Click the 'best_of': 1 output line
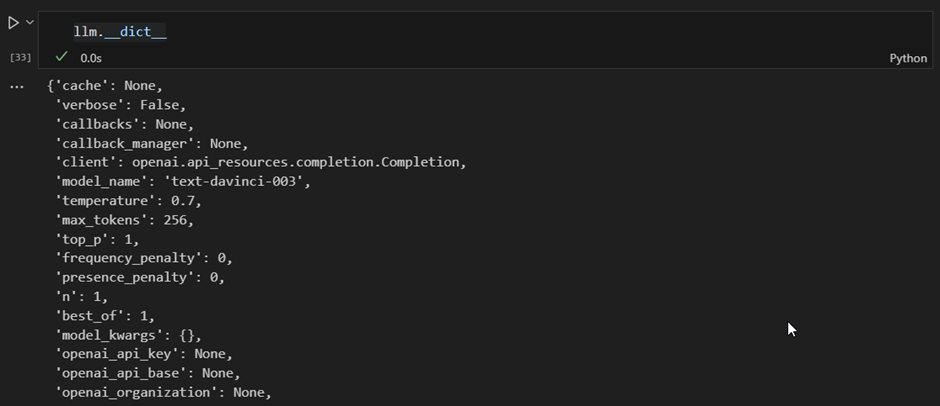Screen dimensions: 940x406 (x=105, y=315)
